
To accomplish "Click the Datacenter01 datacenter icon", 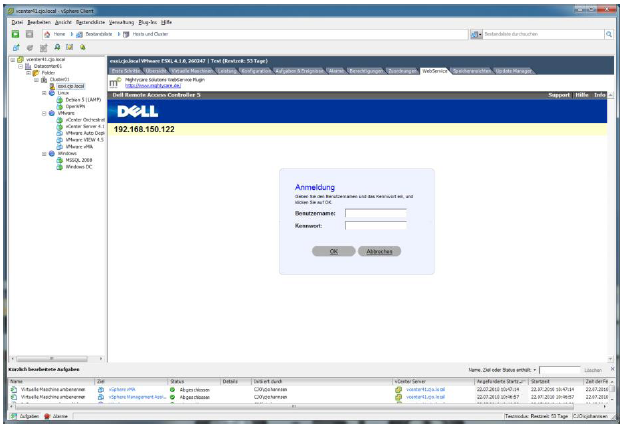I will coord(28,66).
